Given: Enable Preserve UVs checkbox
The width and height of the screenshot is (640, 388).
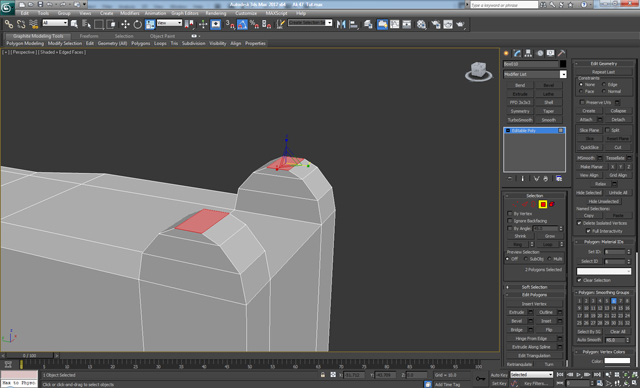Looking at the screenshot, I should (582, 102).
